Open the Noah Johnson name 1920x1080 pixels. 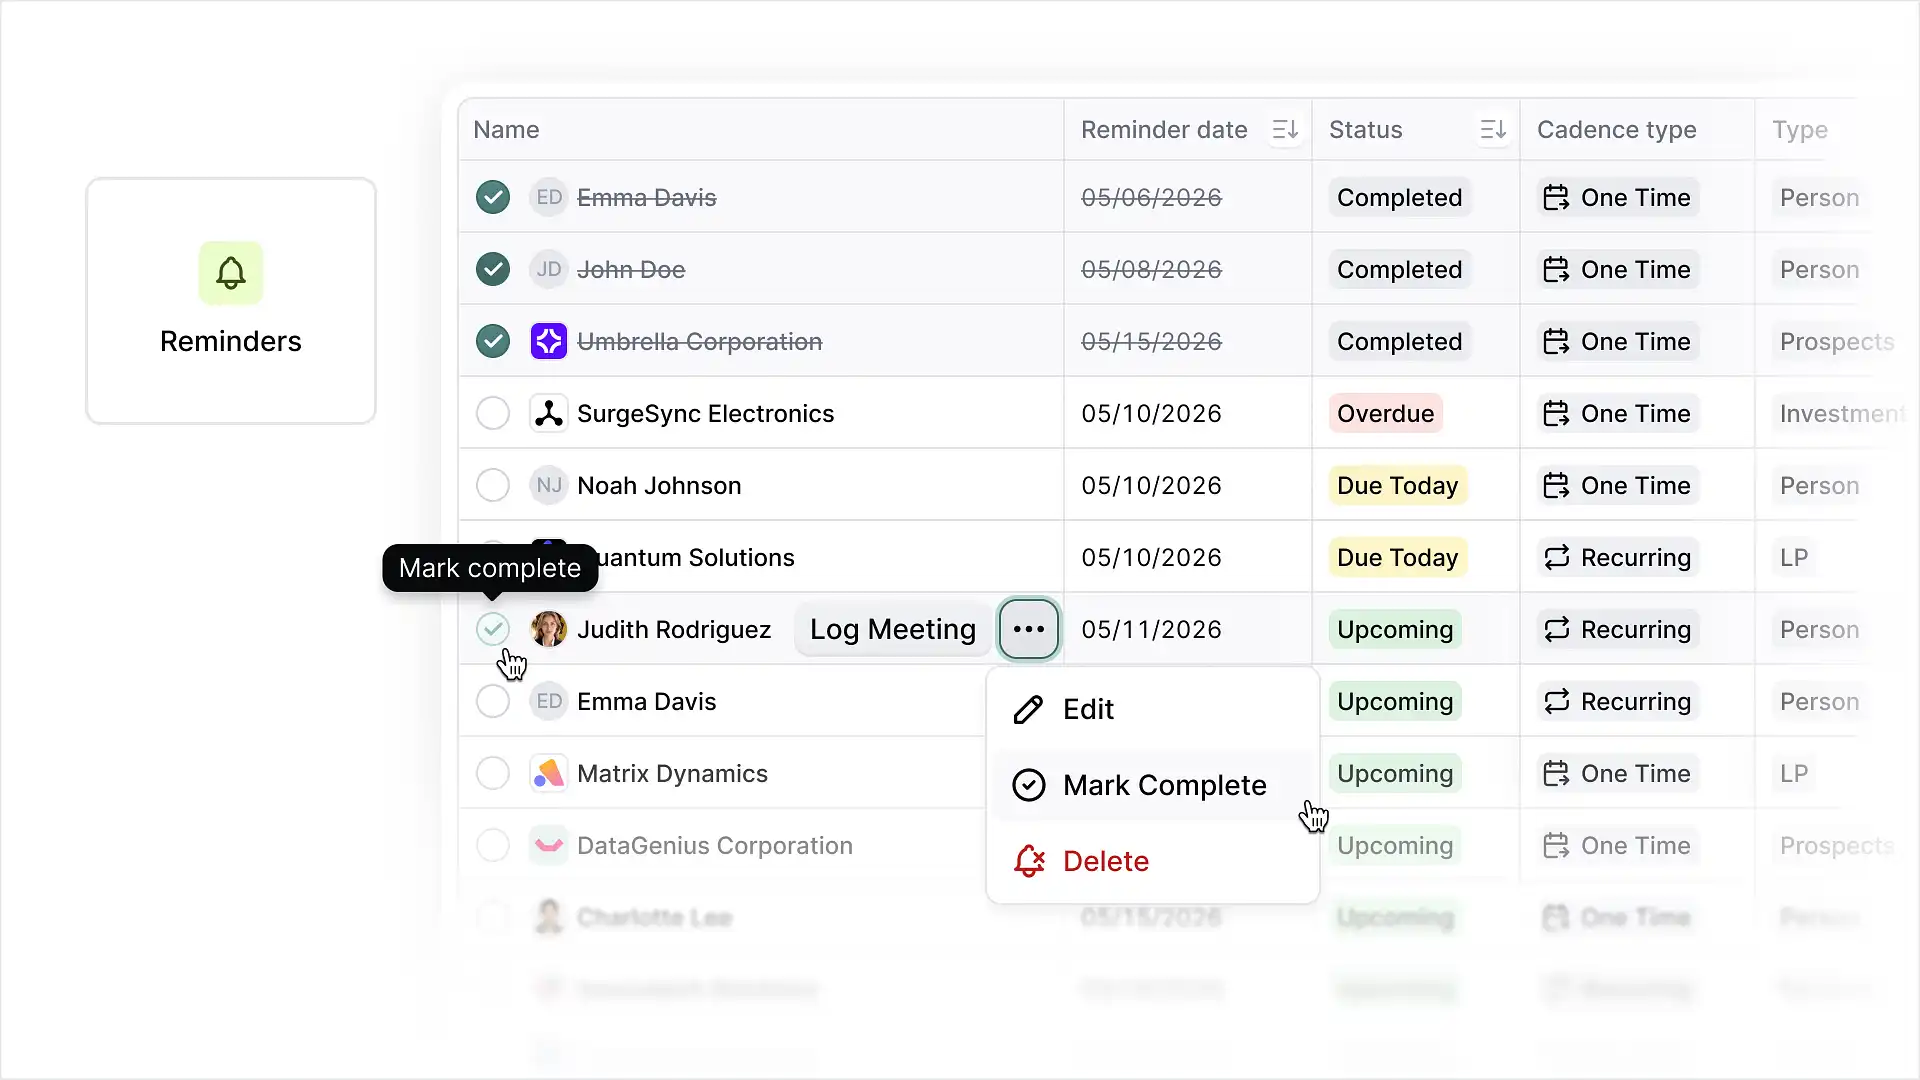(x=659, y=485)
